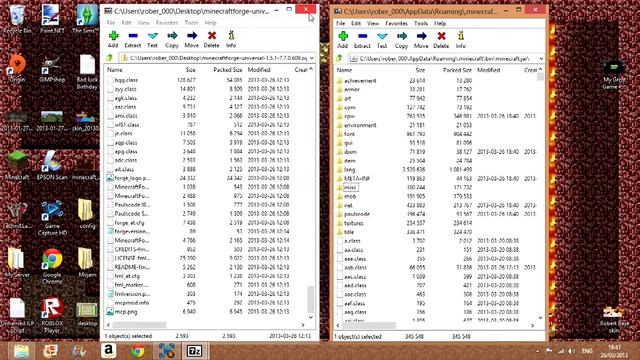The width and height of the screenshot is (640, 360).
Task: Open Favorites menu in right 7-Zip window
Action: [396, 24]
